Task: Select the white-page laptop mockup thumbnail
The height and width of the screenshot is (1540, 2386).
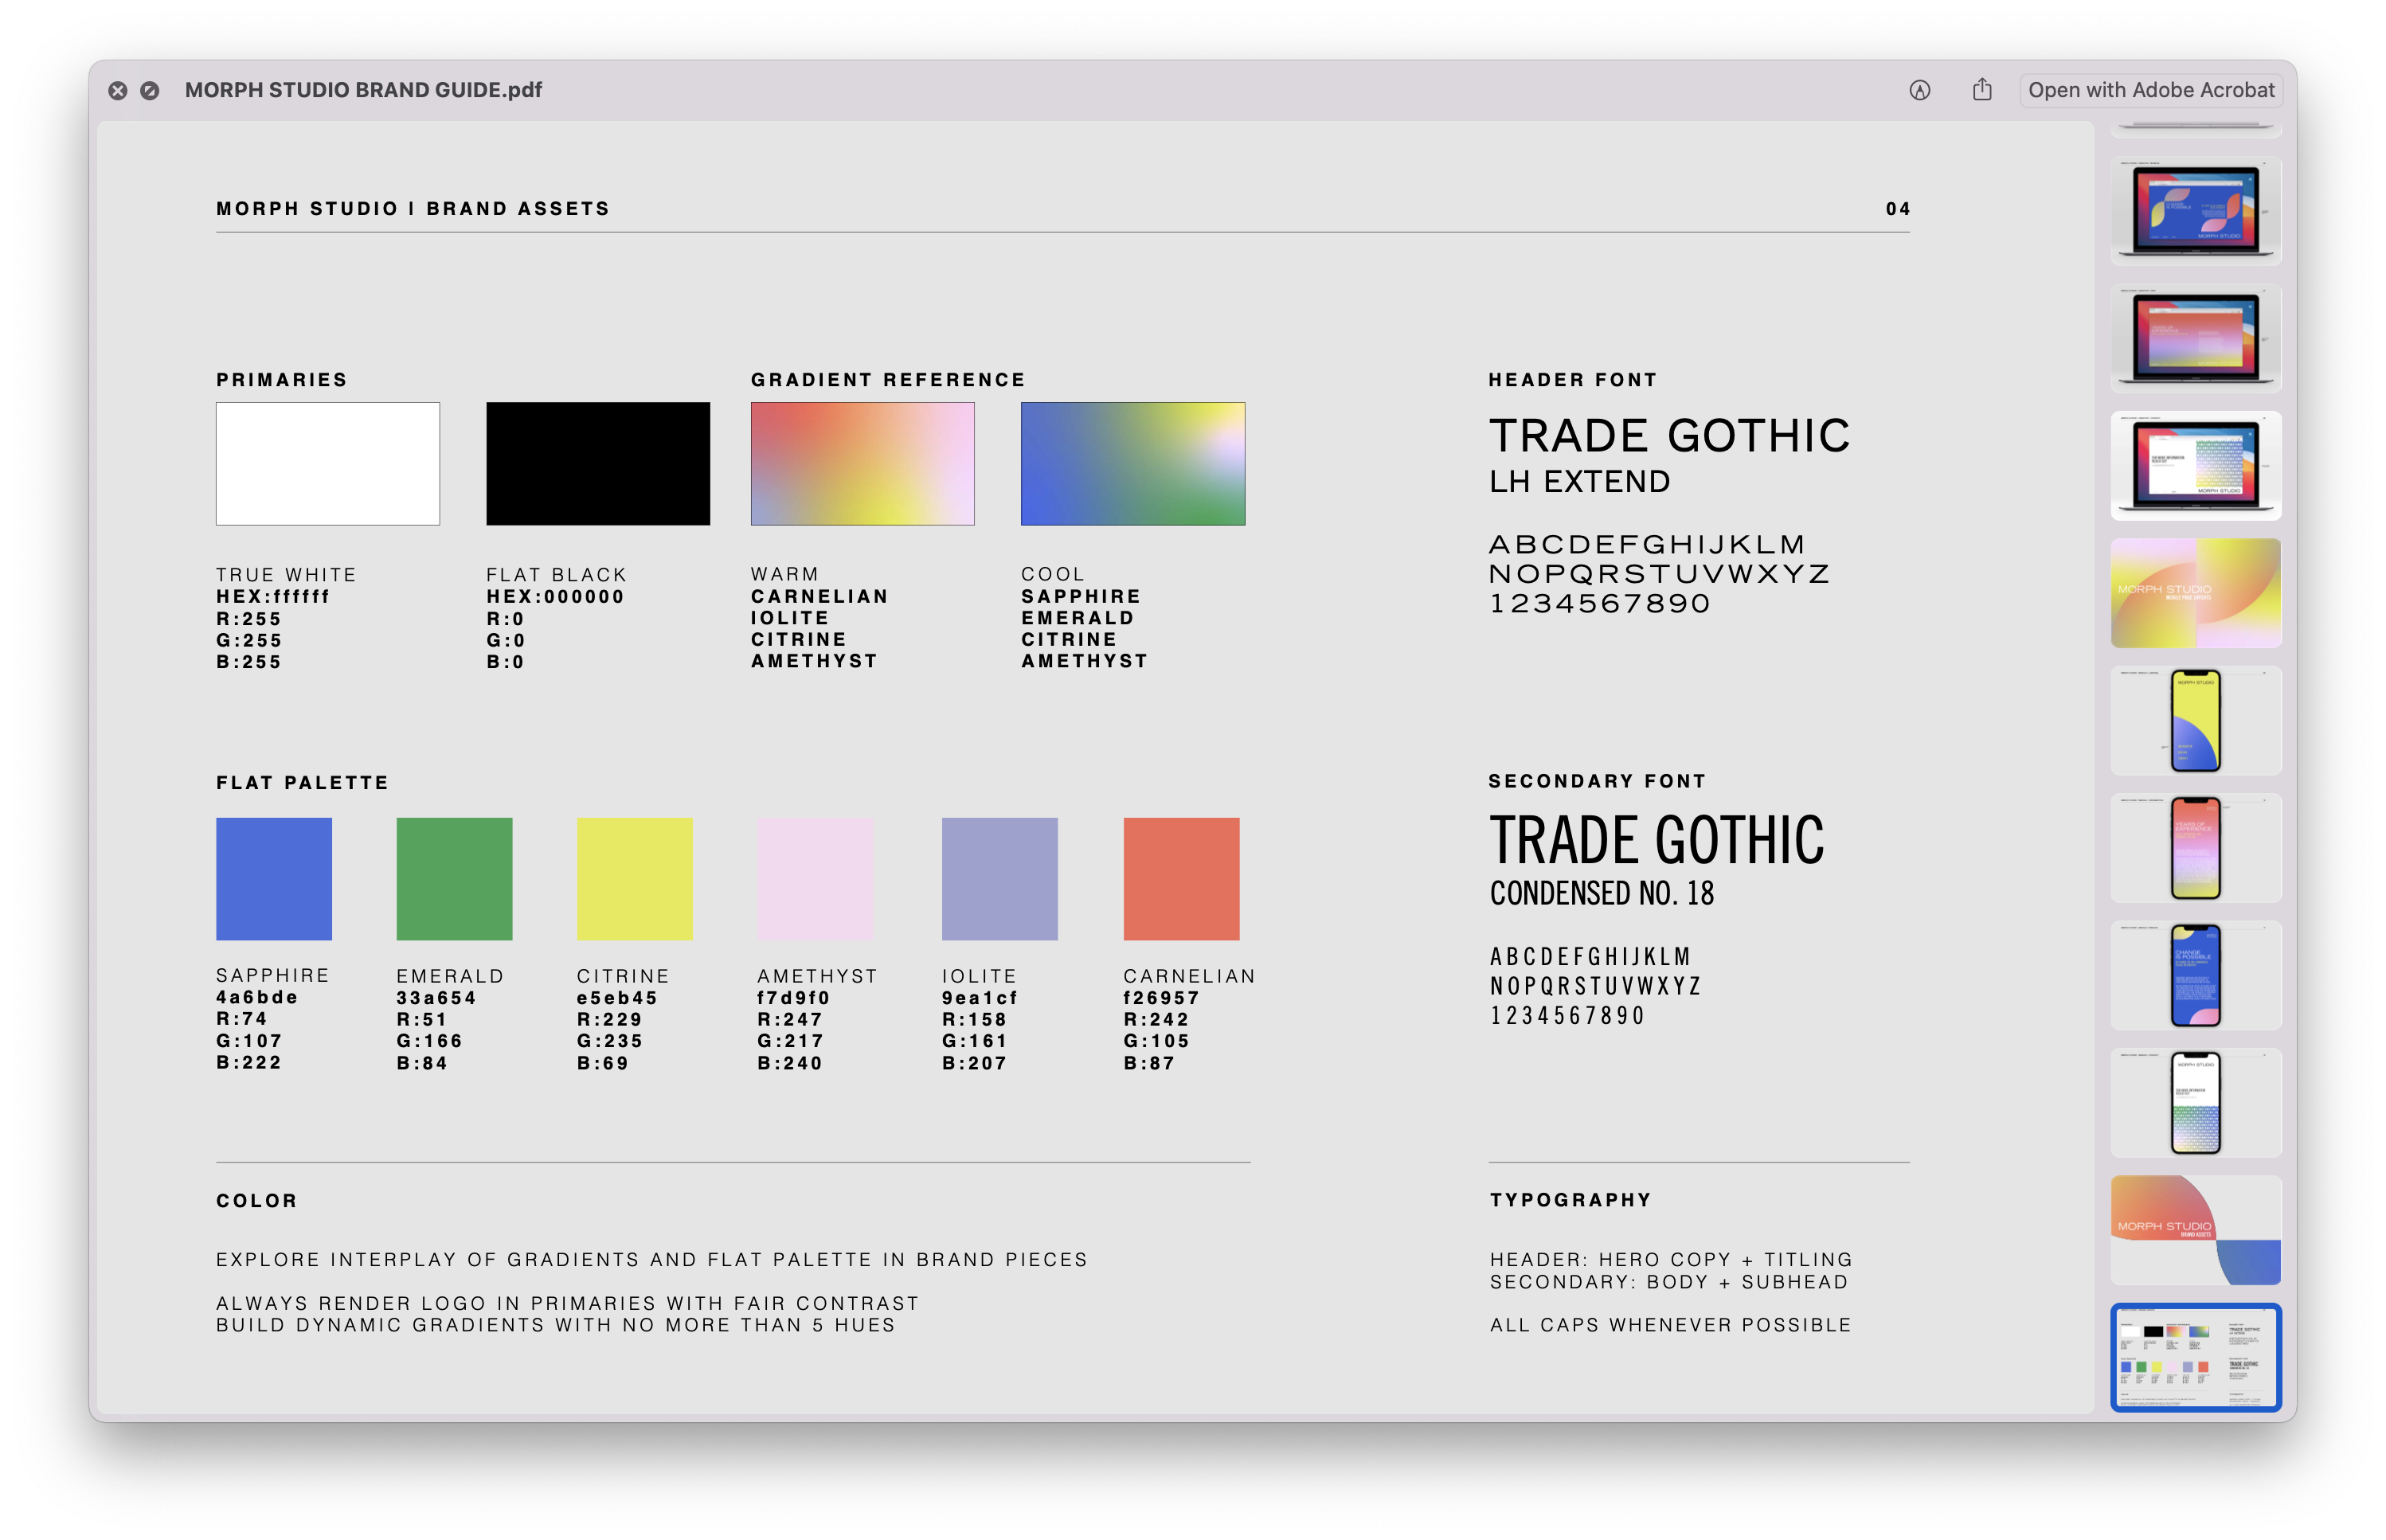Action: coord(2195,465)
